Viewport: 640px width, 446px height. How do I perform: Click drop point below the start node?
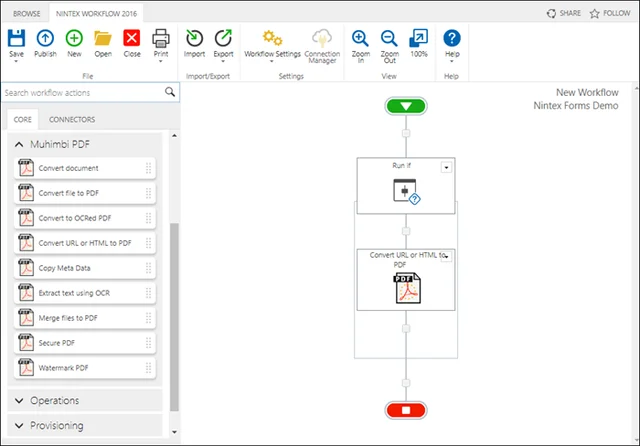(406, 133)
